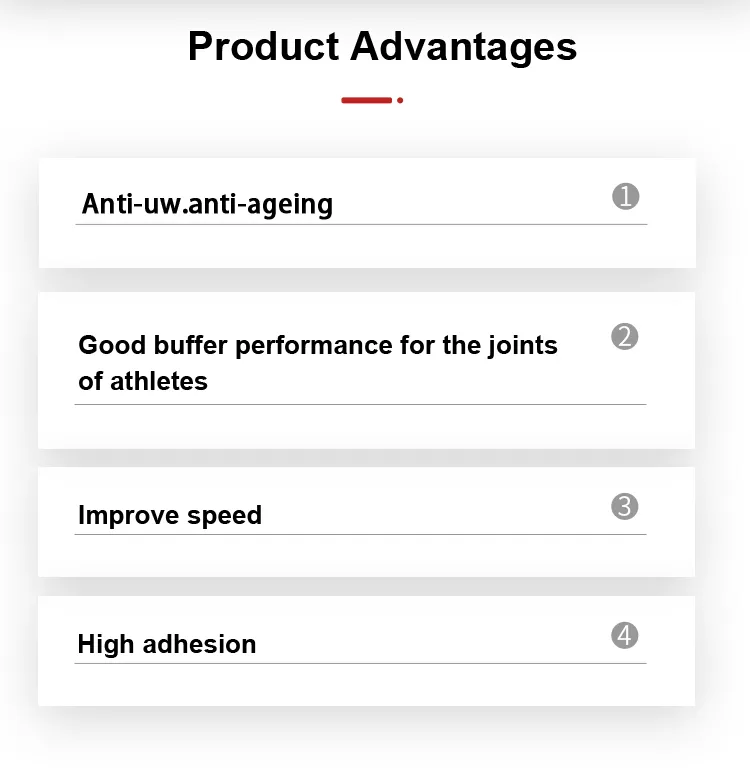750x772 pixels.
Task: Click the number 1 circle badge
Action: tap(625, 197)
